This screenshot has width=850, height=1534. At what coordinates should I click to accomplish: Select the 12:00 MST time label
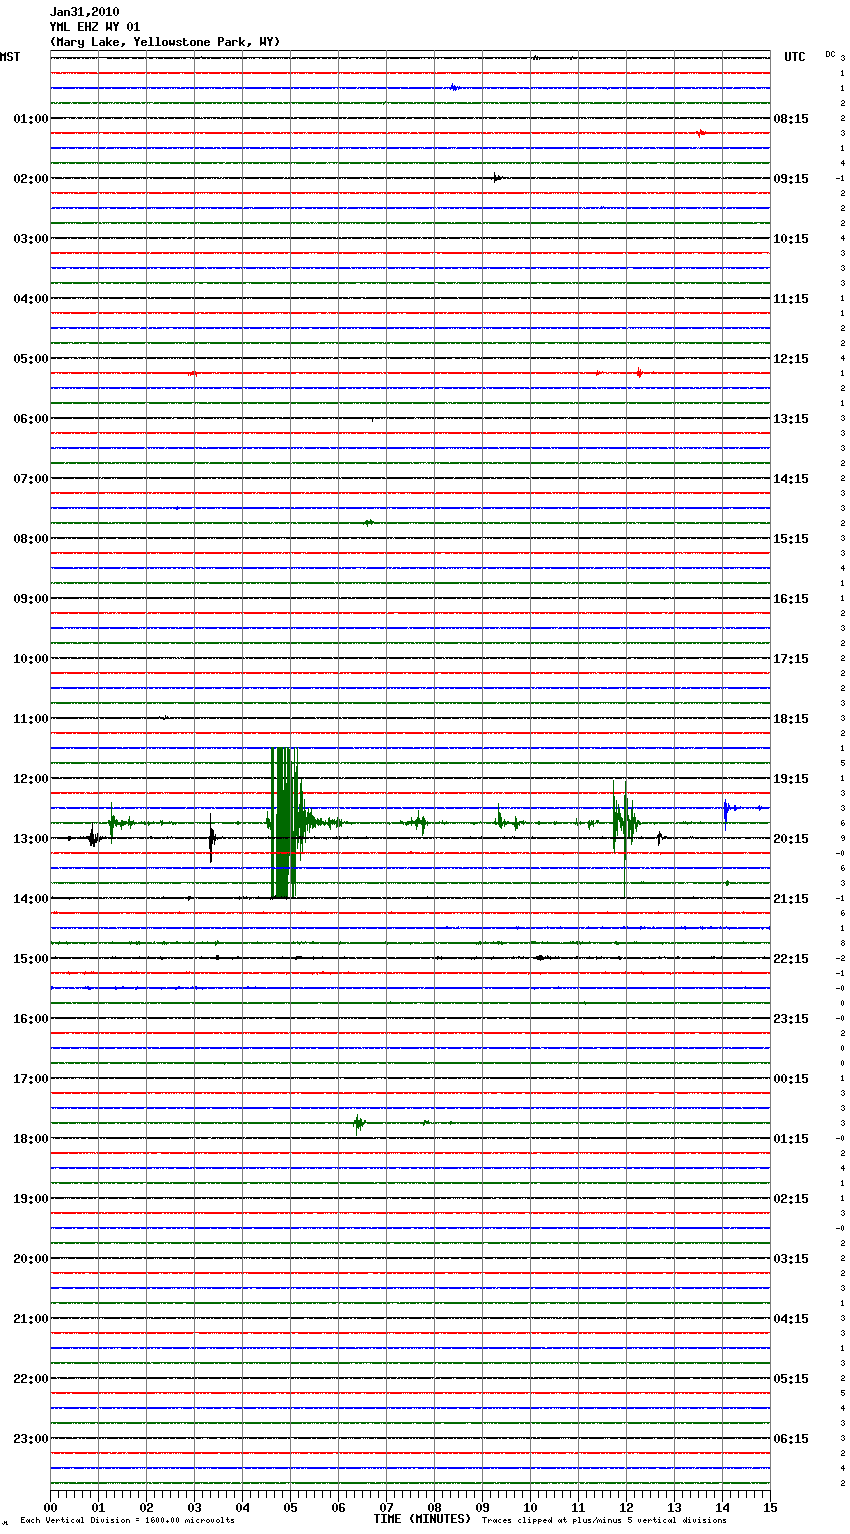pyautogui.click(x=31, y=779)
